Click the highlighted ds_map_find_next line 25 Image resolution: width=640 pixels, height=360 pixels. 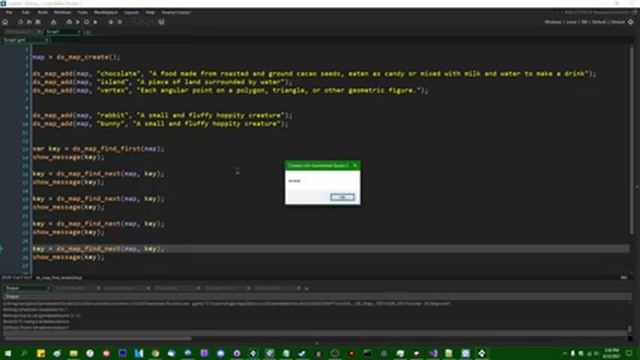pos(98,249)
